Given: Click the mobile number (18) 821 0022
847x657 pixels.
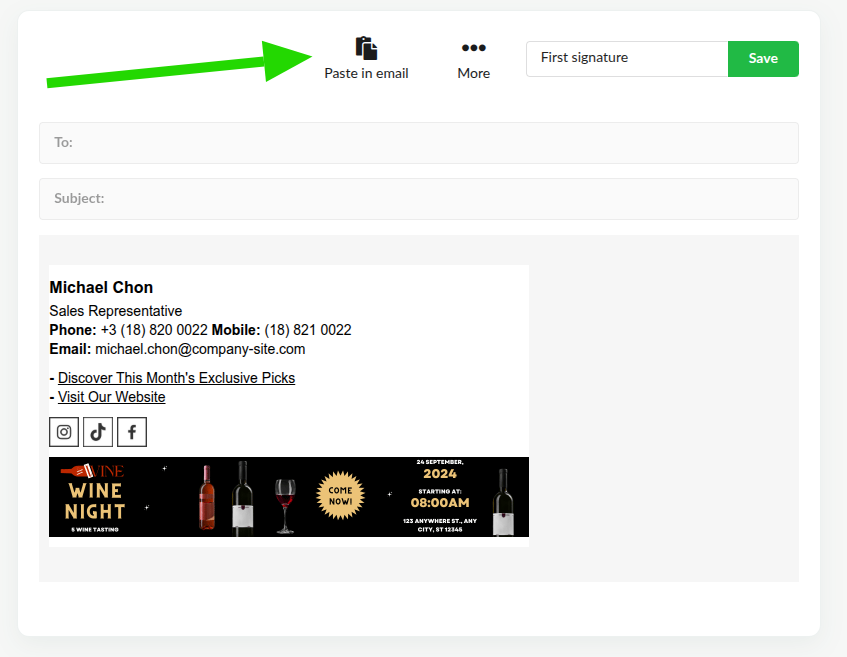Looking at the screenshot, I should coord(308,330).
